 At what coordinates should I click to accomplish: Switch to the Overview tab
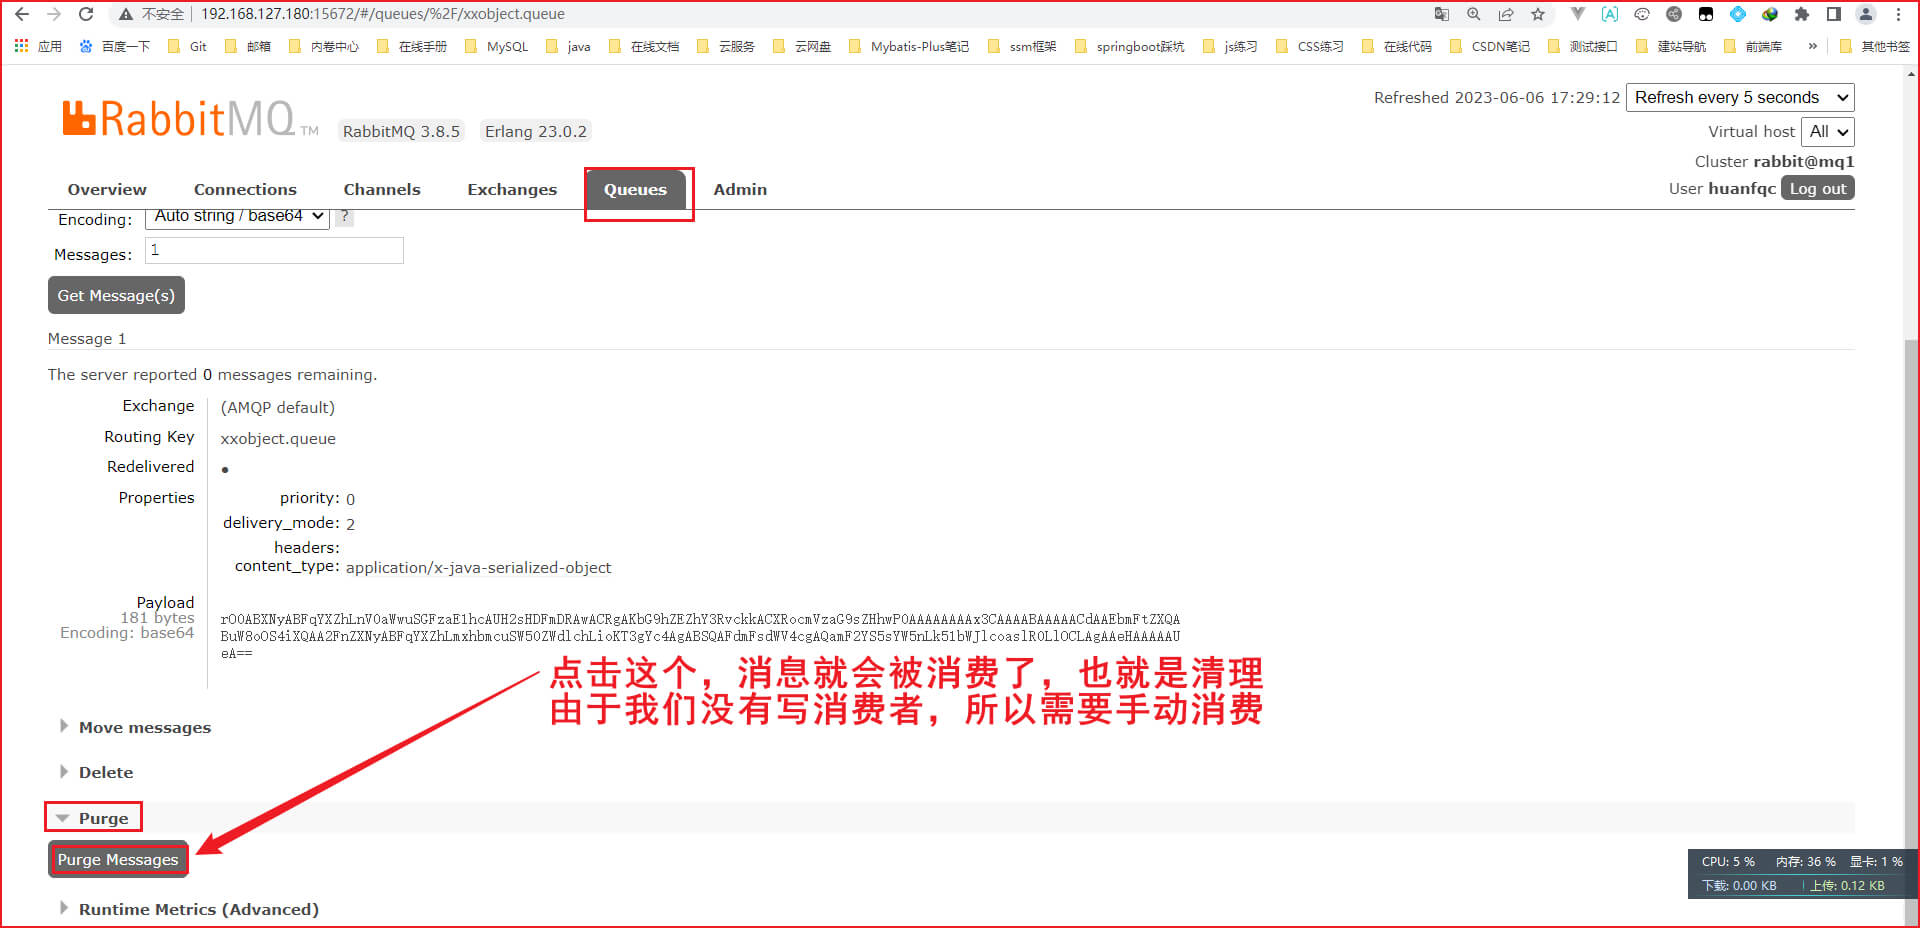click(x=107, y=189)
